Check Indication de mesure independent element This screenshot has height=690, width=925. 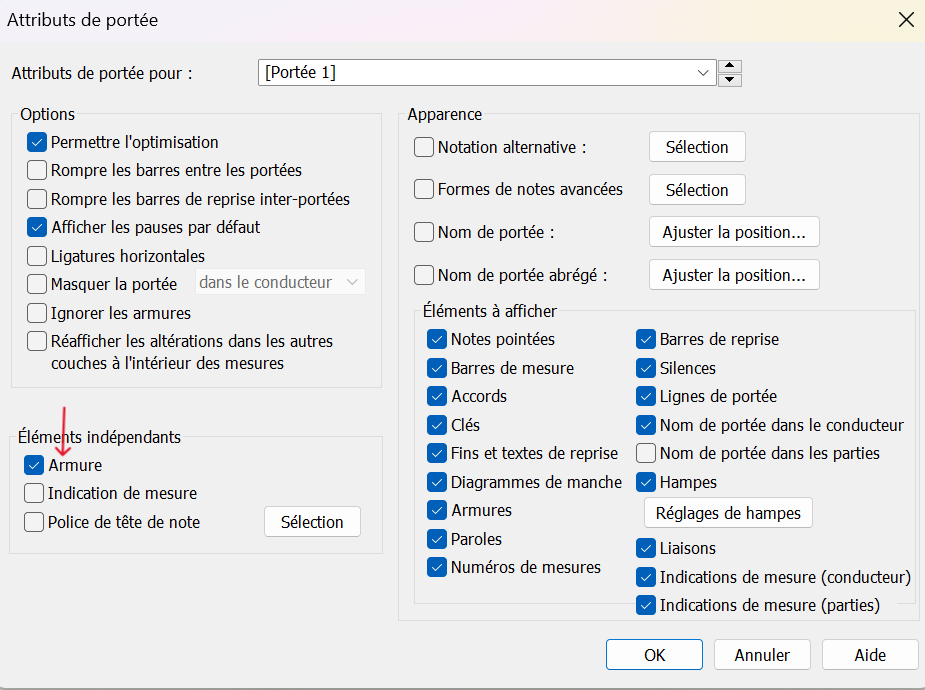coord(34,493)
